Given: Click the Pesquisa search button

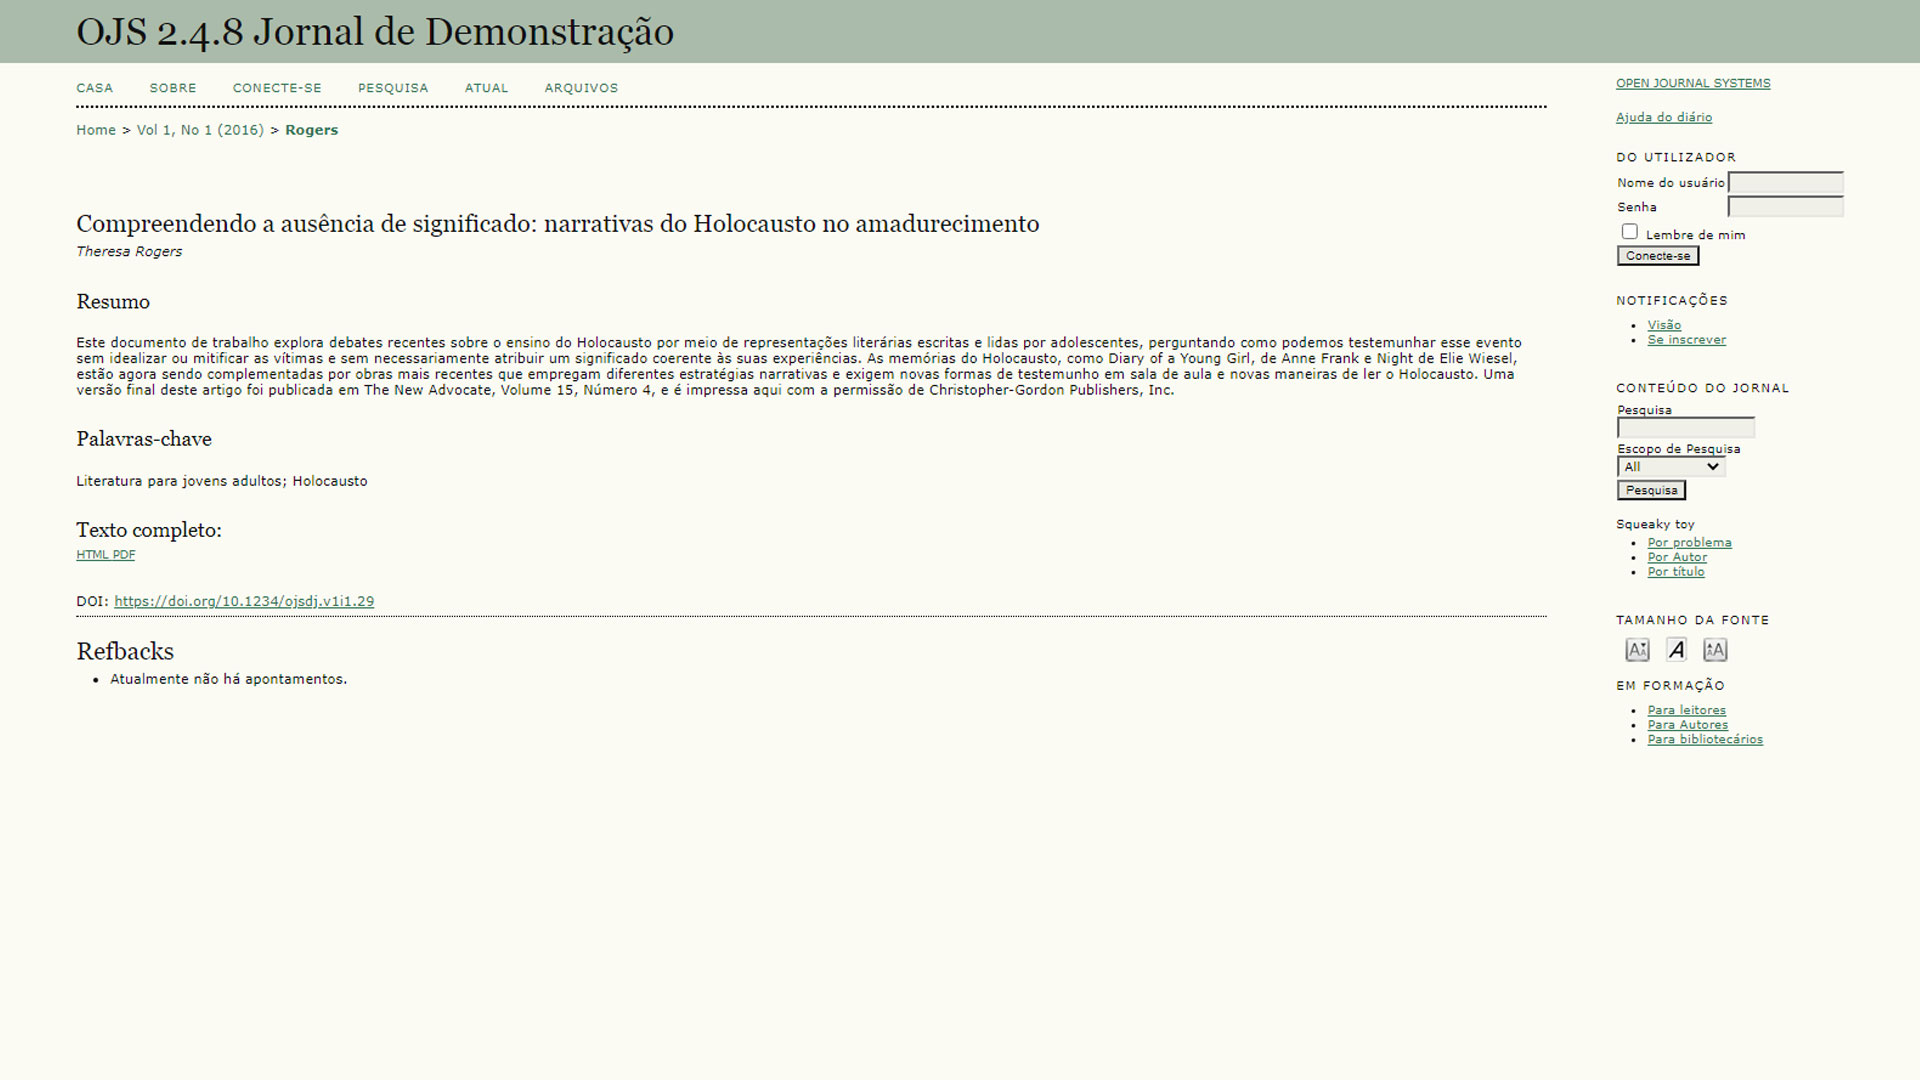Looking at the screenshot, I should (1651, 490).
